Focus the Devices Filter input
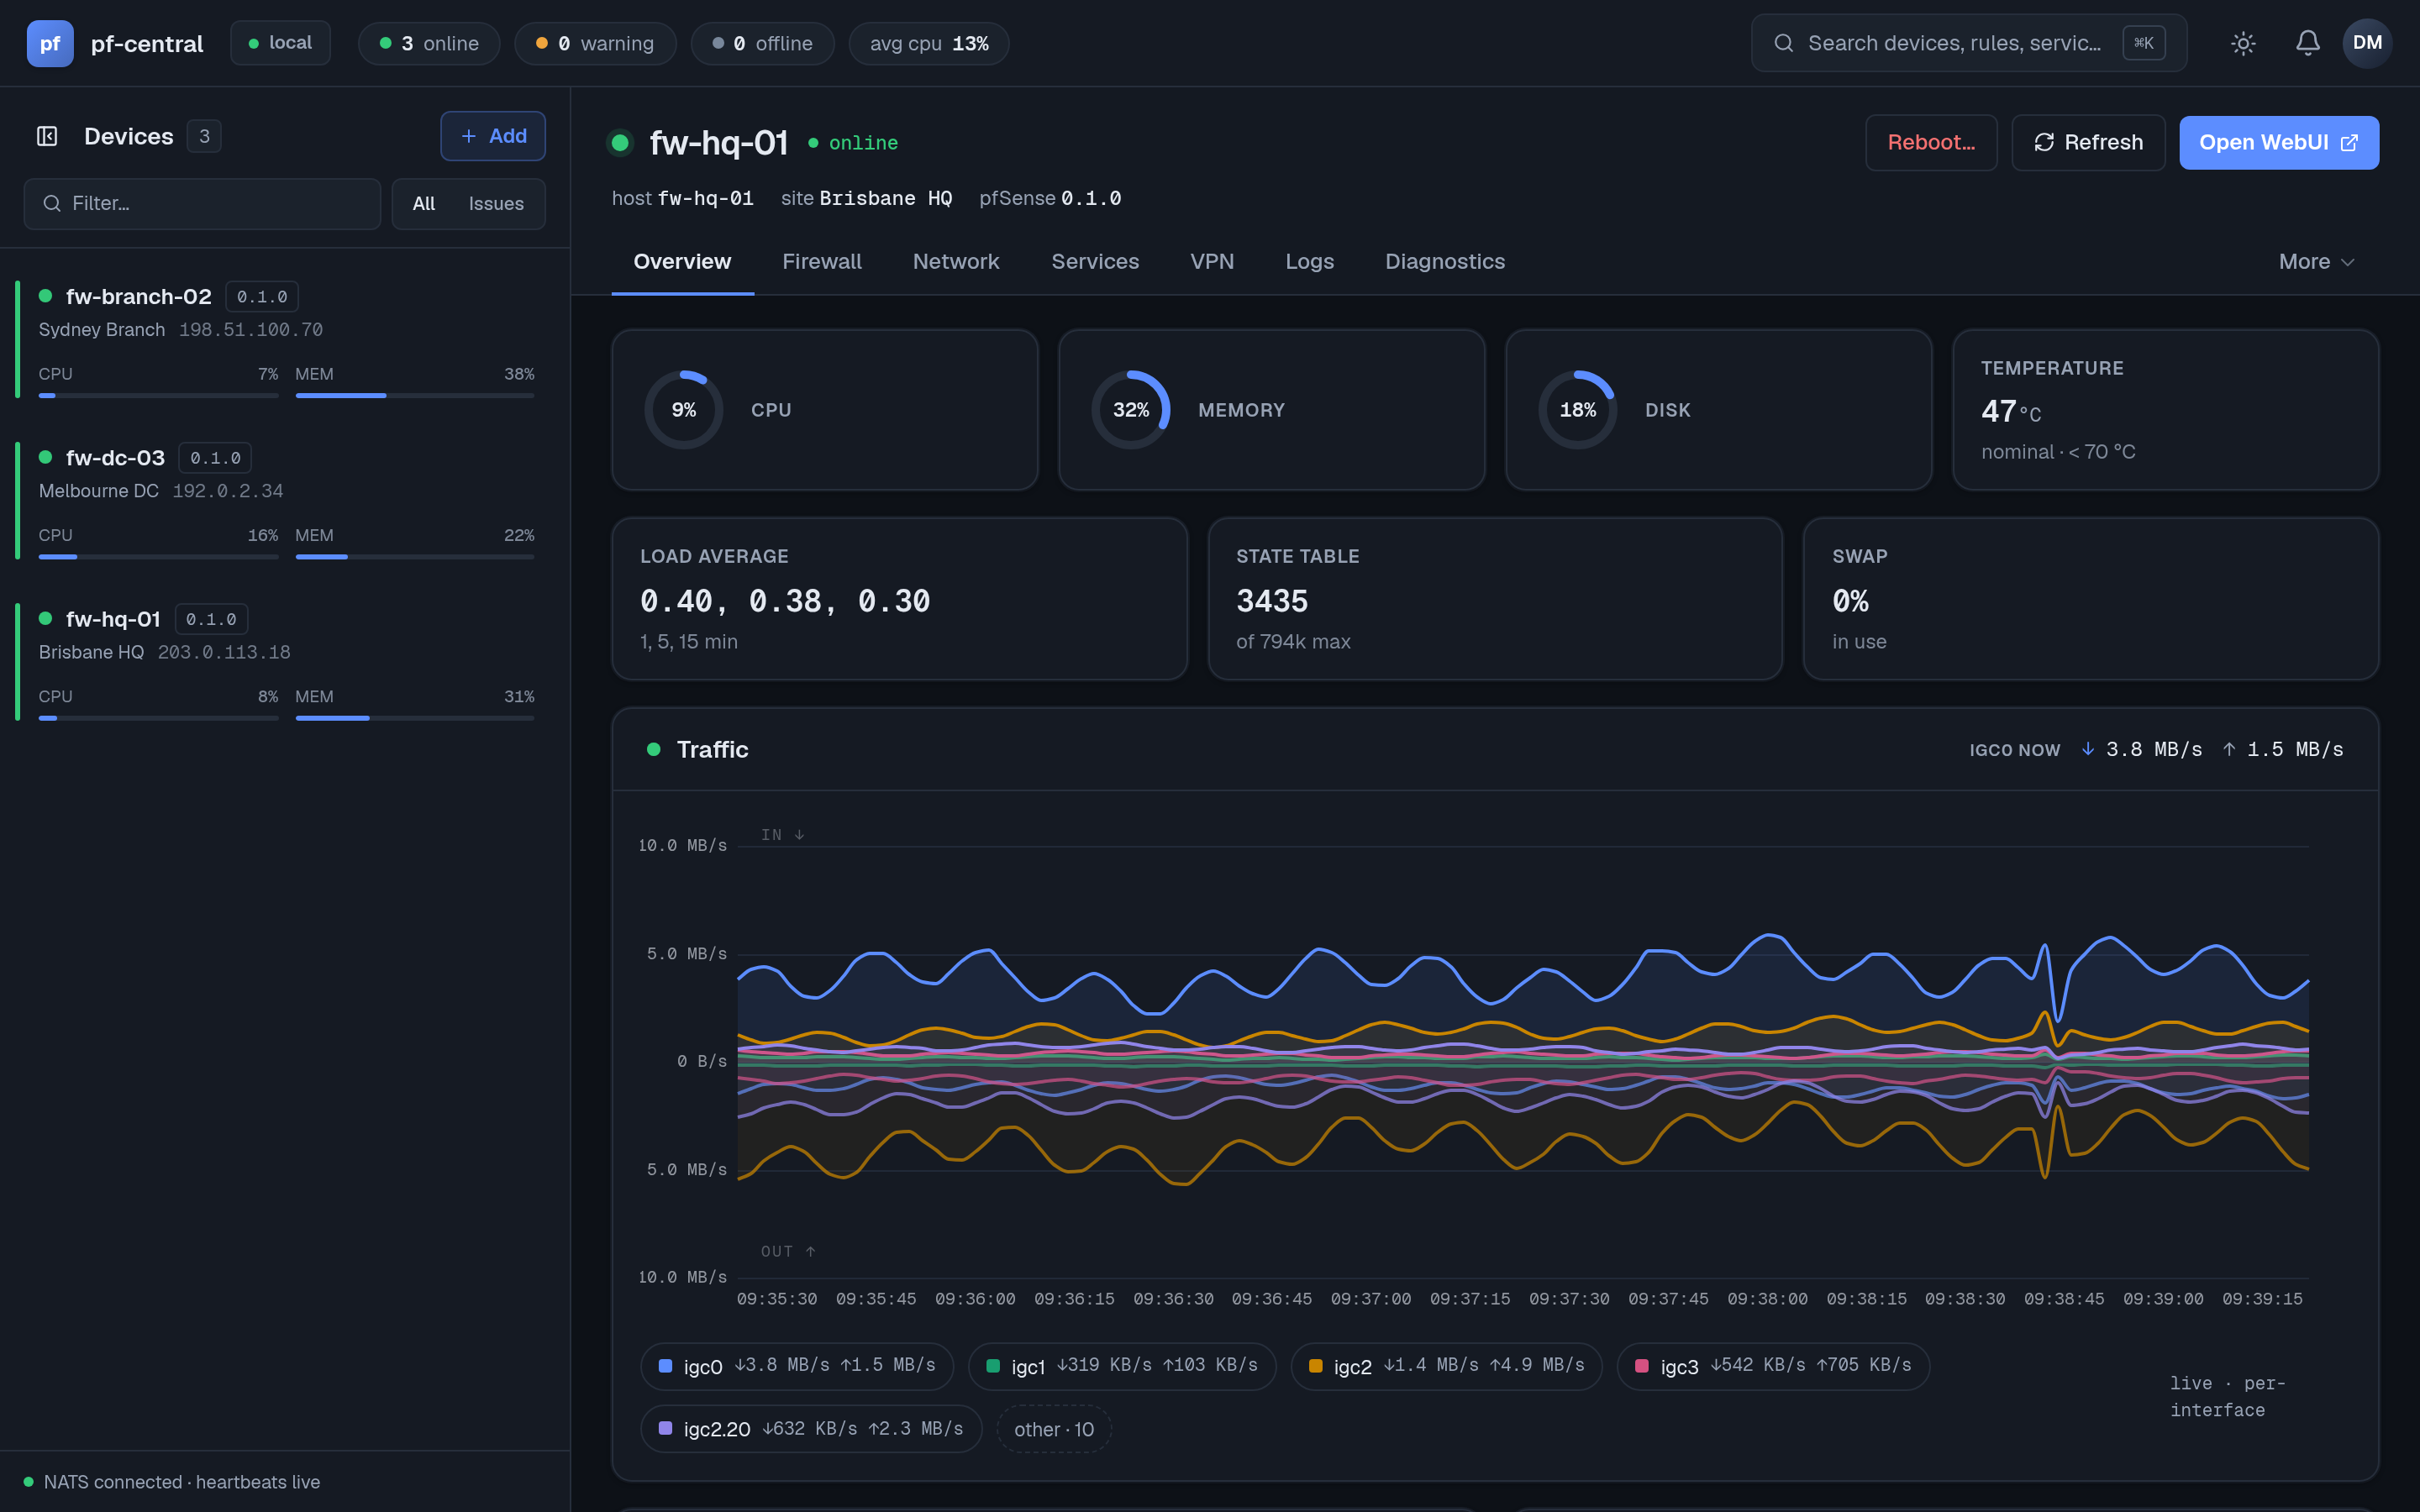 point(202,204)
